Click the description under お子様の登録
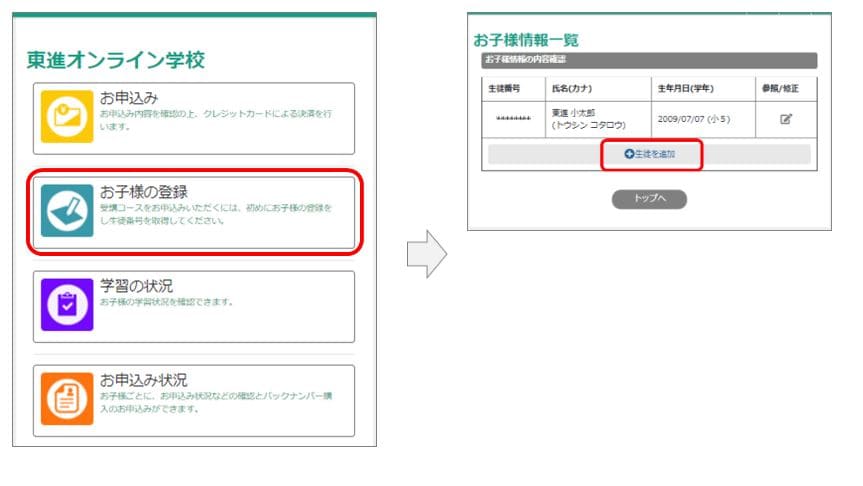Screen dimensions: 863x486 [216, 214]
